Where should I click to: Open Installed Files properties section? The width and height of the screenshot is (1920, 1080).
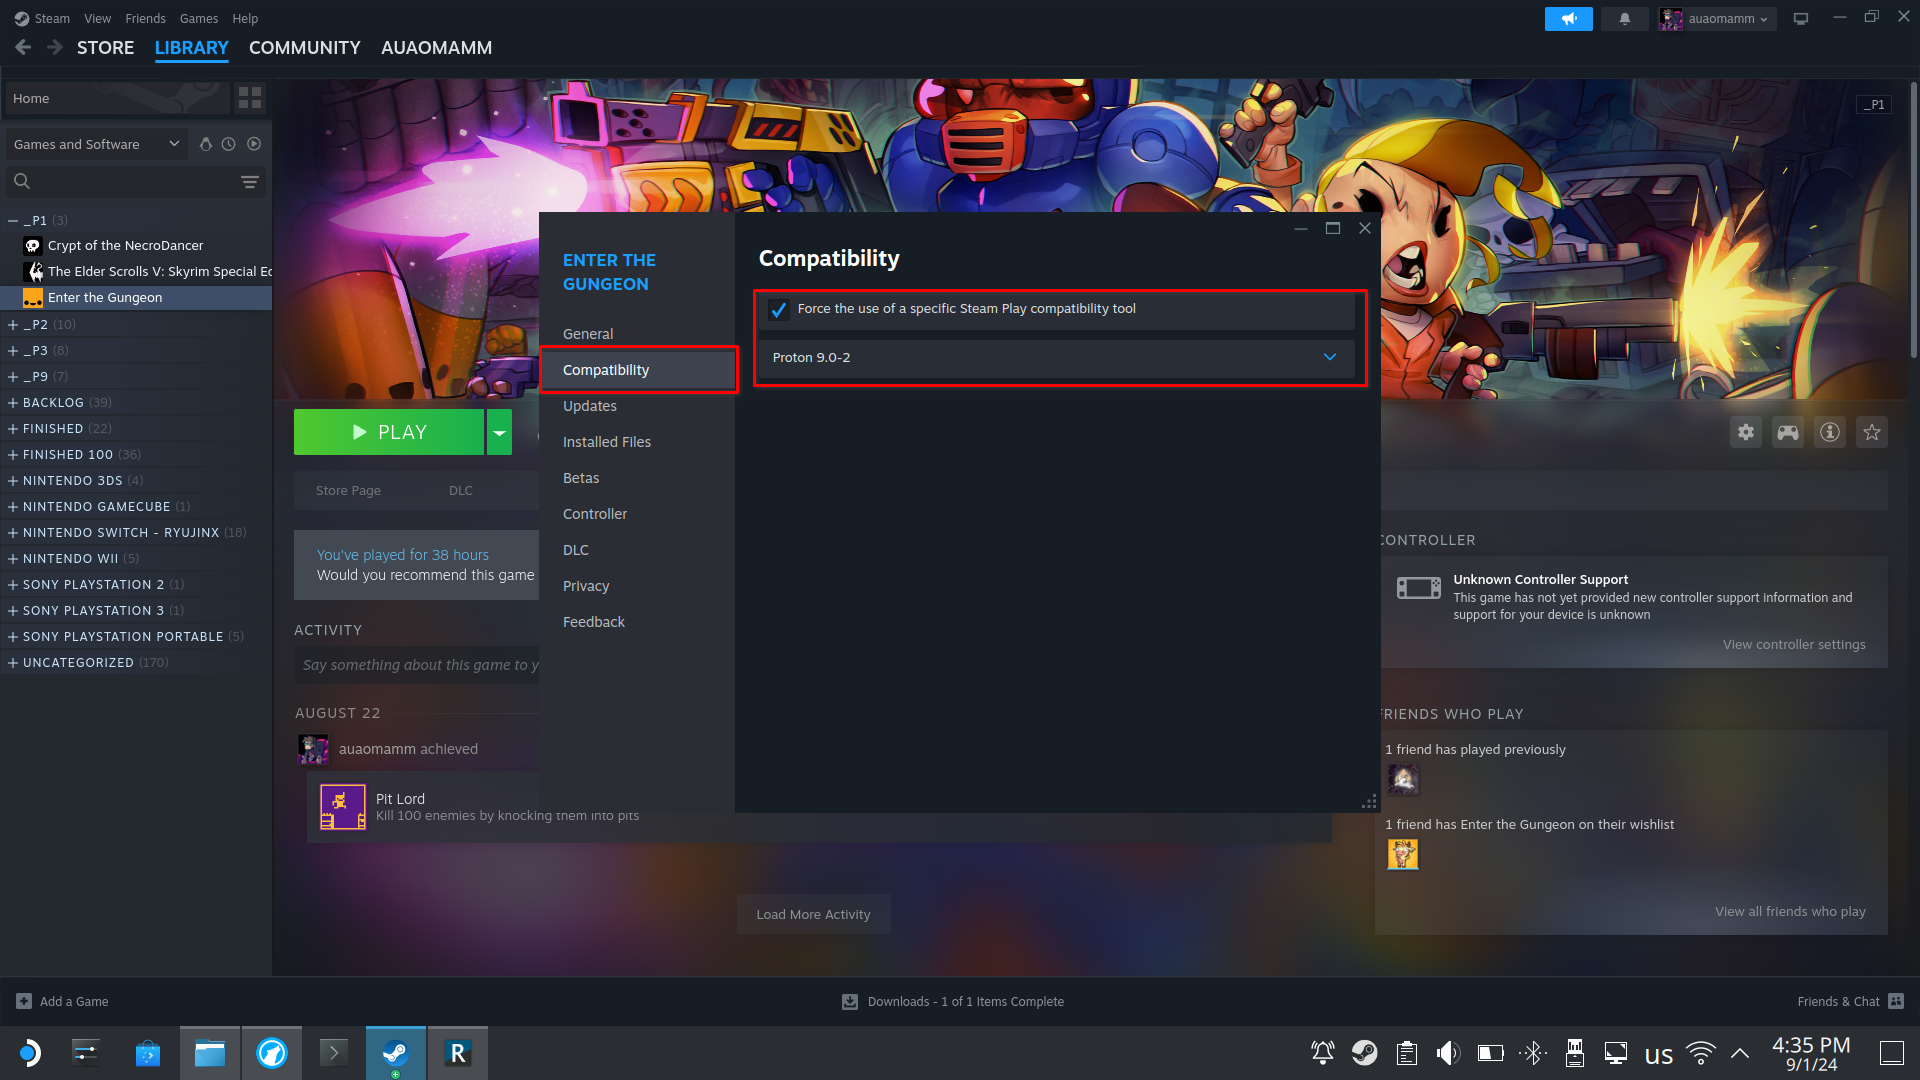(607, 441)
